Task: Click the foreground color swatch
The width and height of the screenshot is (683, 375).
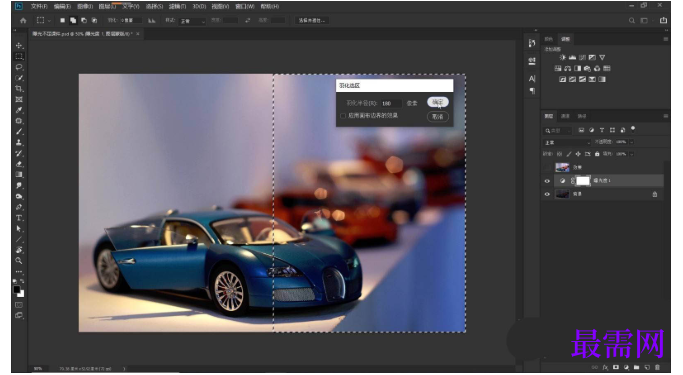Action: point(17,289)
